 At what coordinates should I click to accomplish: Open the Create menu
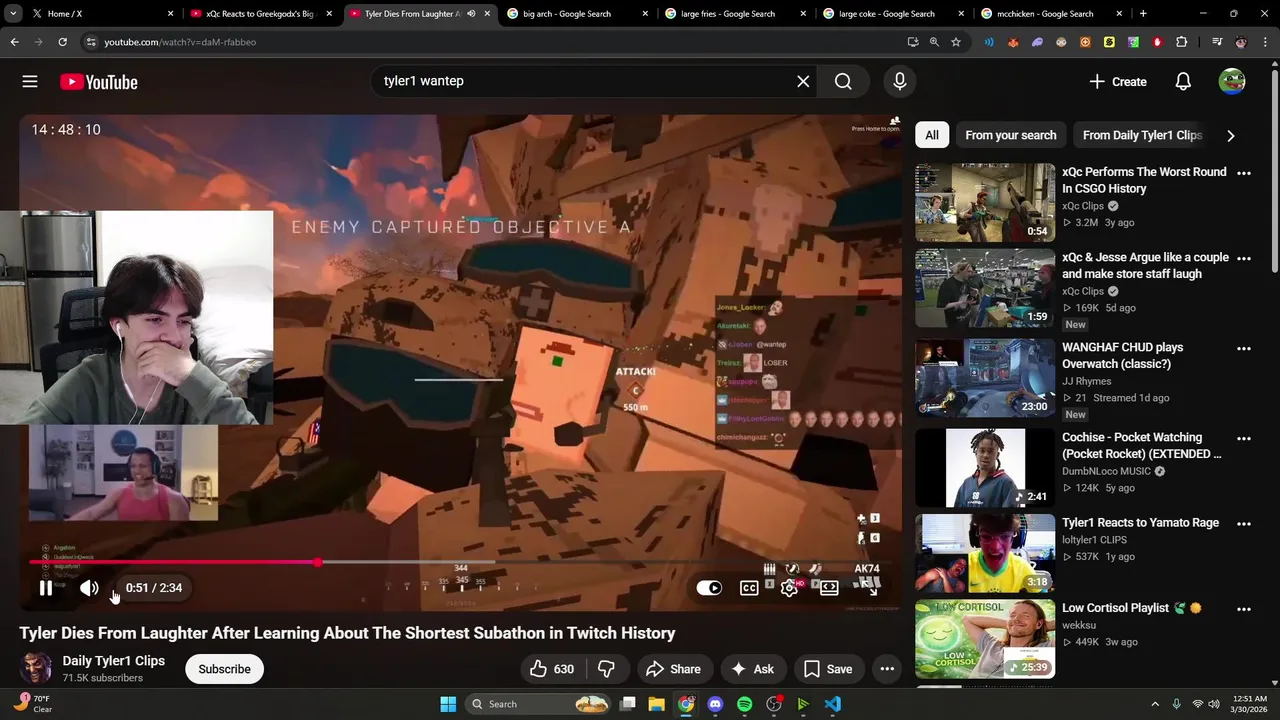coord(1118,82)
